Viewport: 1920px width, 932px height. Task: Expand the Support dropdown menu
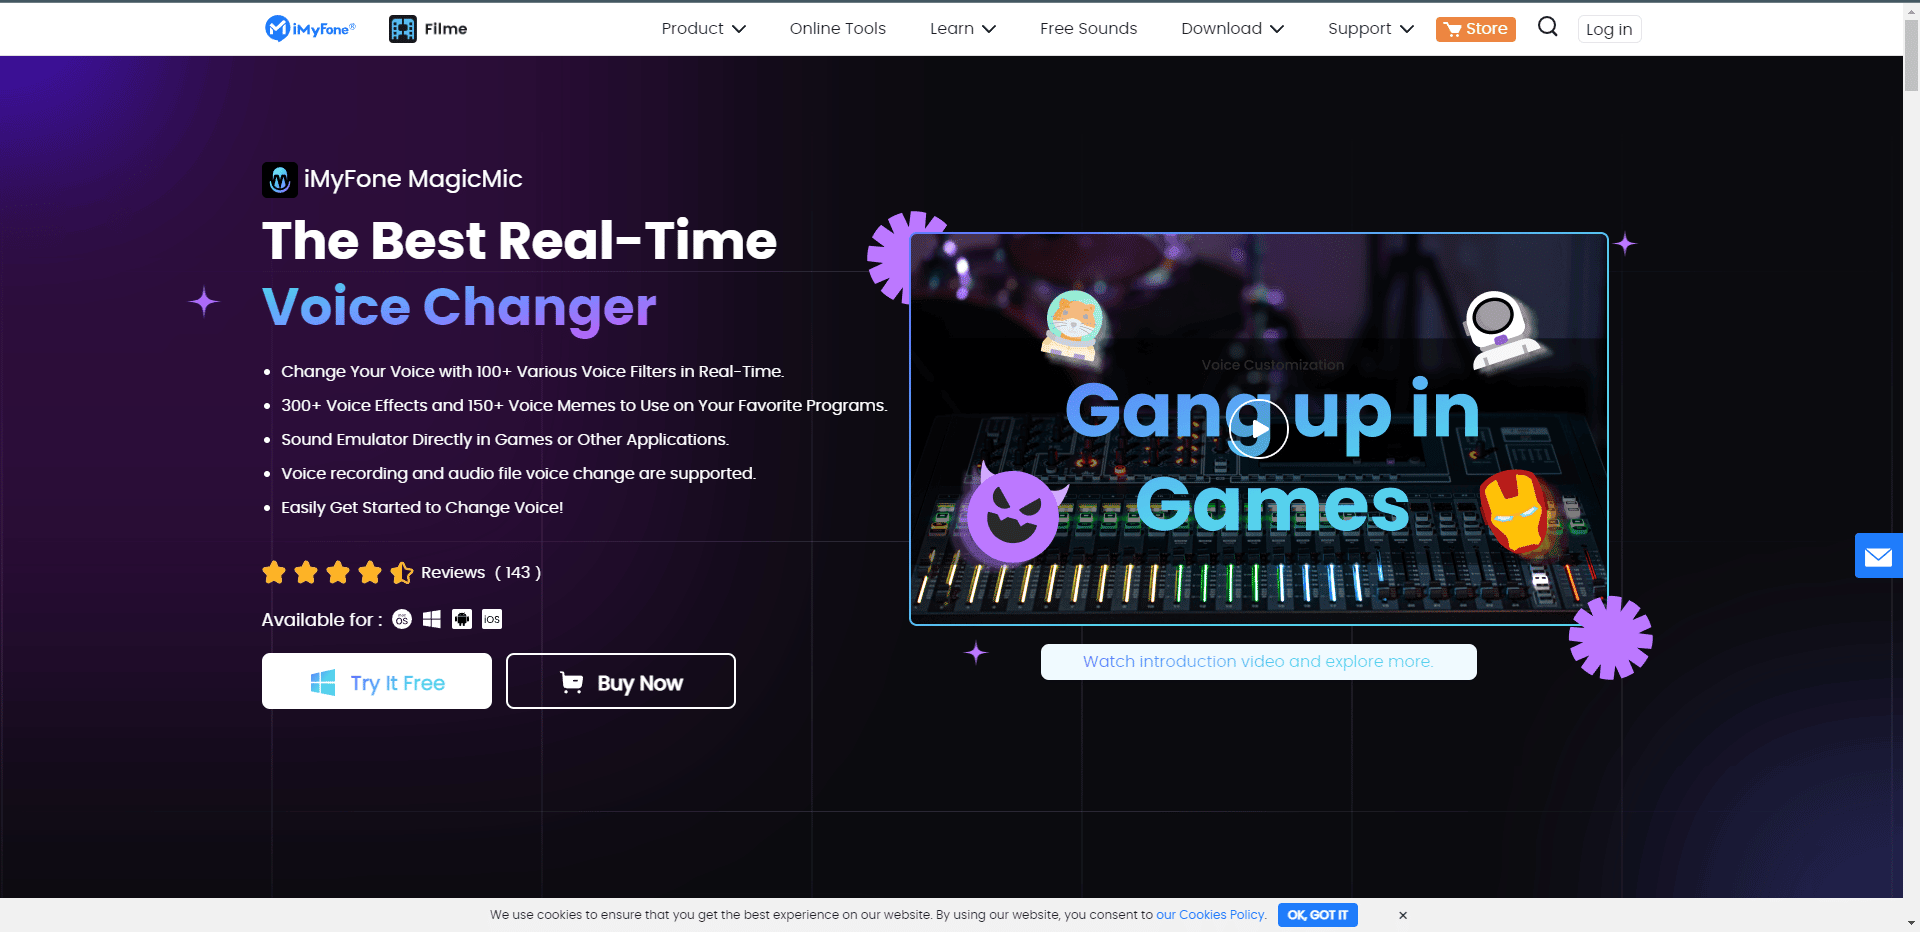point(1371,29)
